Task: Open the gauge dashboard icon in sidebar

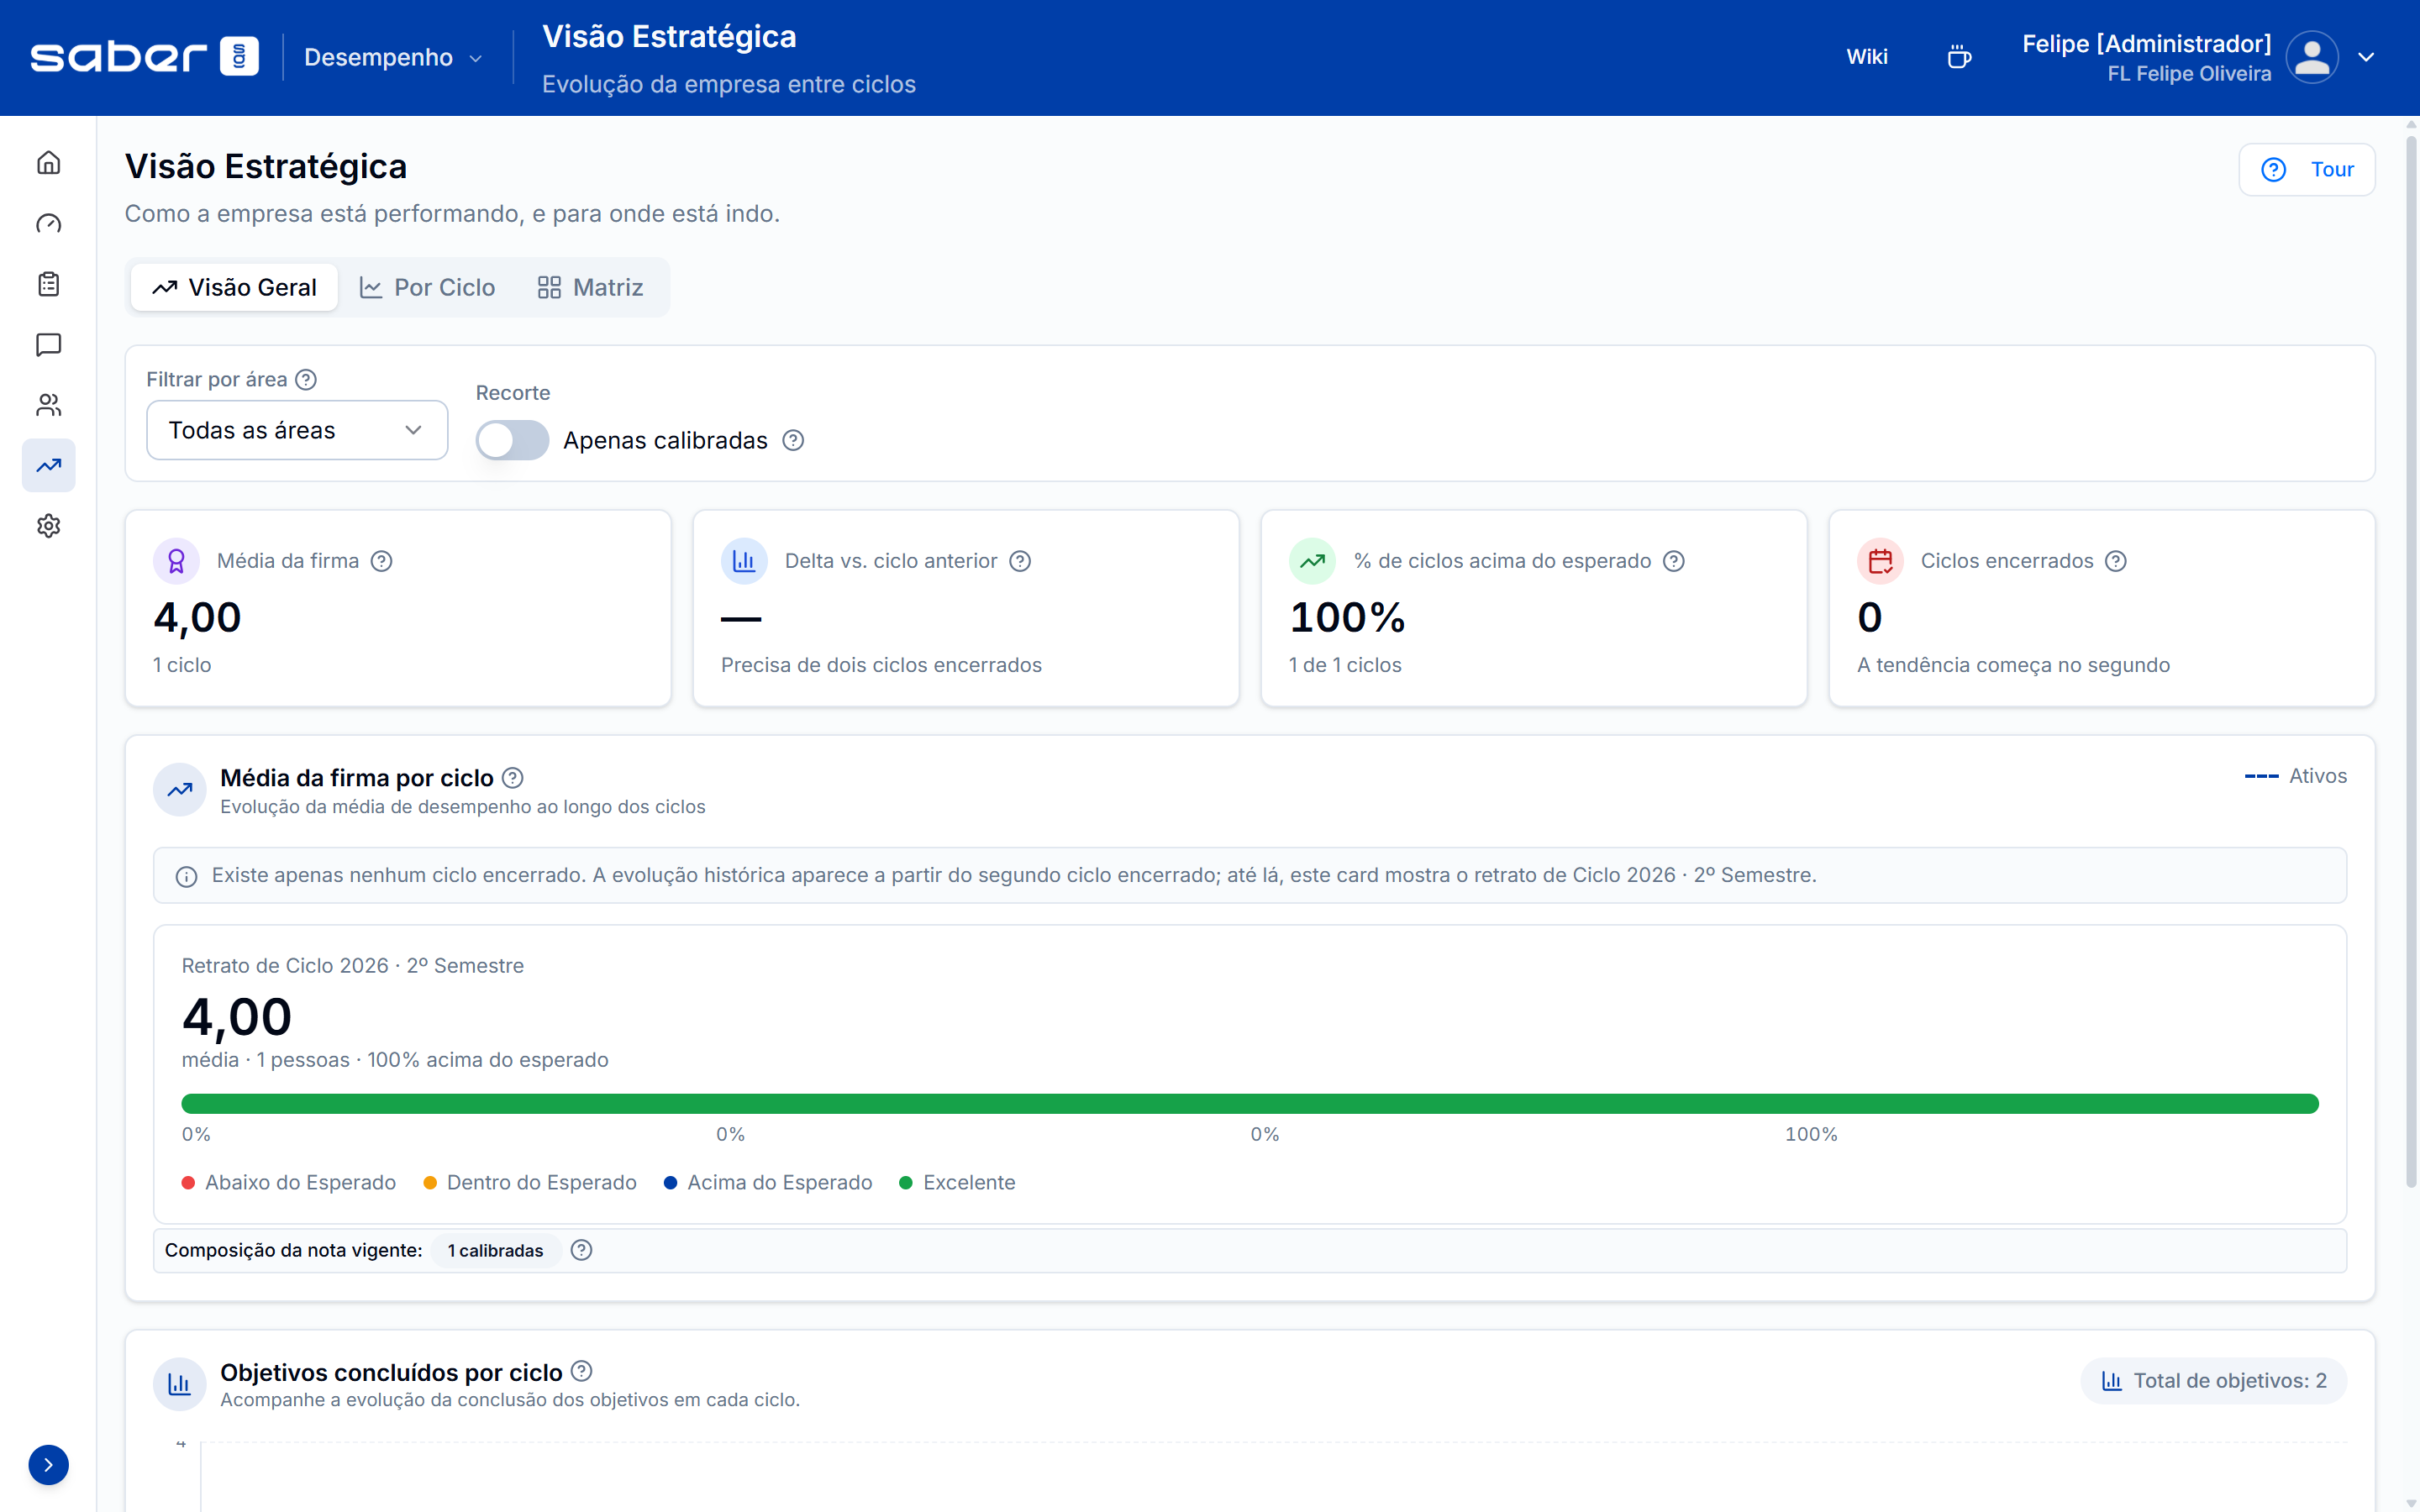Action: point(48,224)
